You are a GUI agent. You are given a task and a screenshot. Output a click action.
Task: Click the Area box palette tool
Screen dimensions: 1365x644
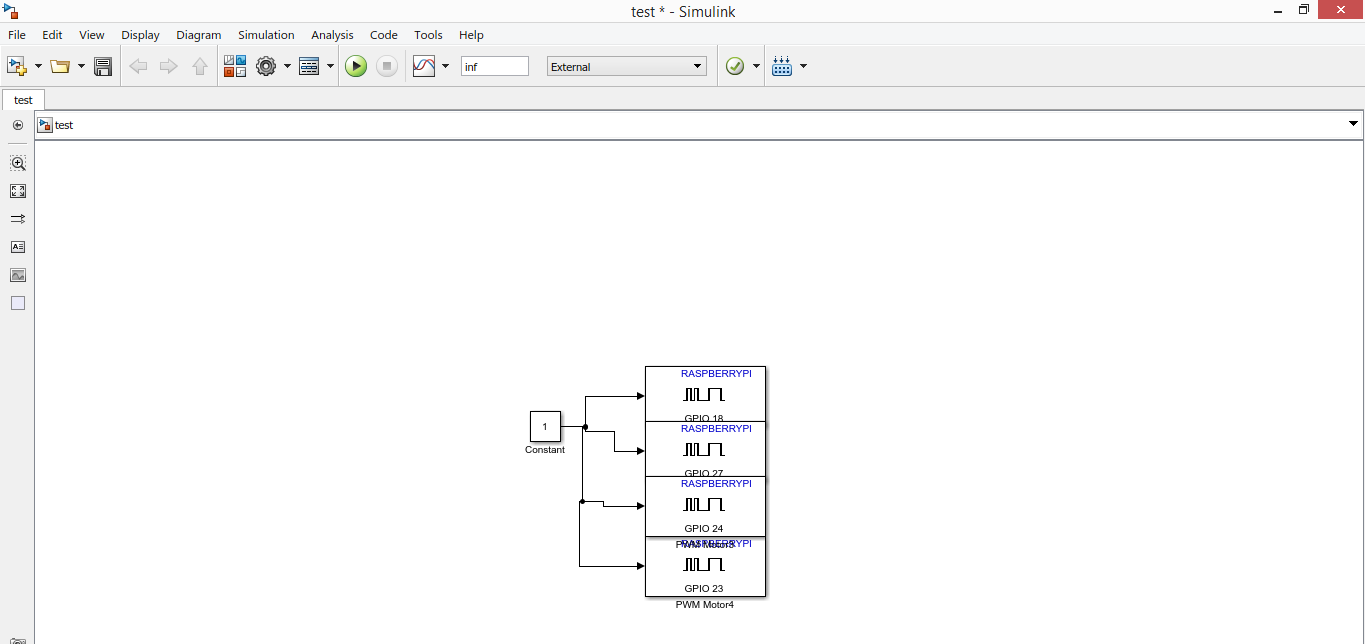coord(18,303)
